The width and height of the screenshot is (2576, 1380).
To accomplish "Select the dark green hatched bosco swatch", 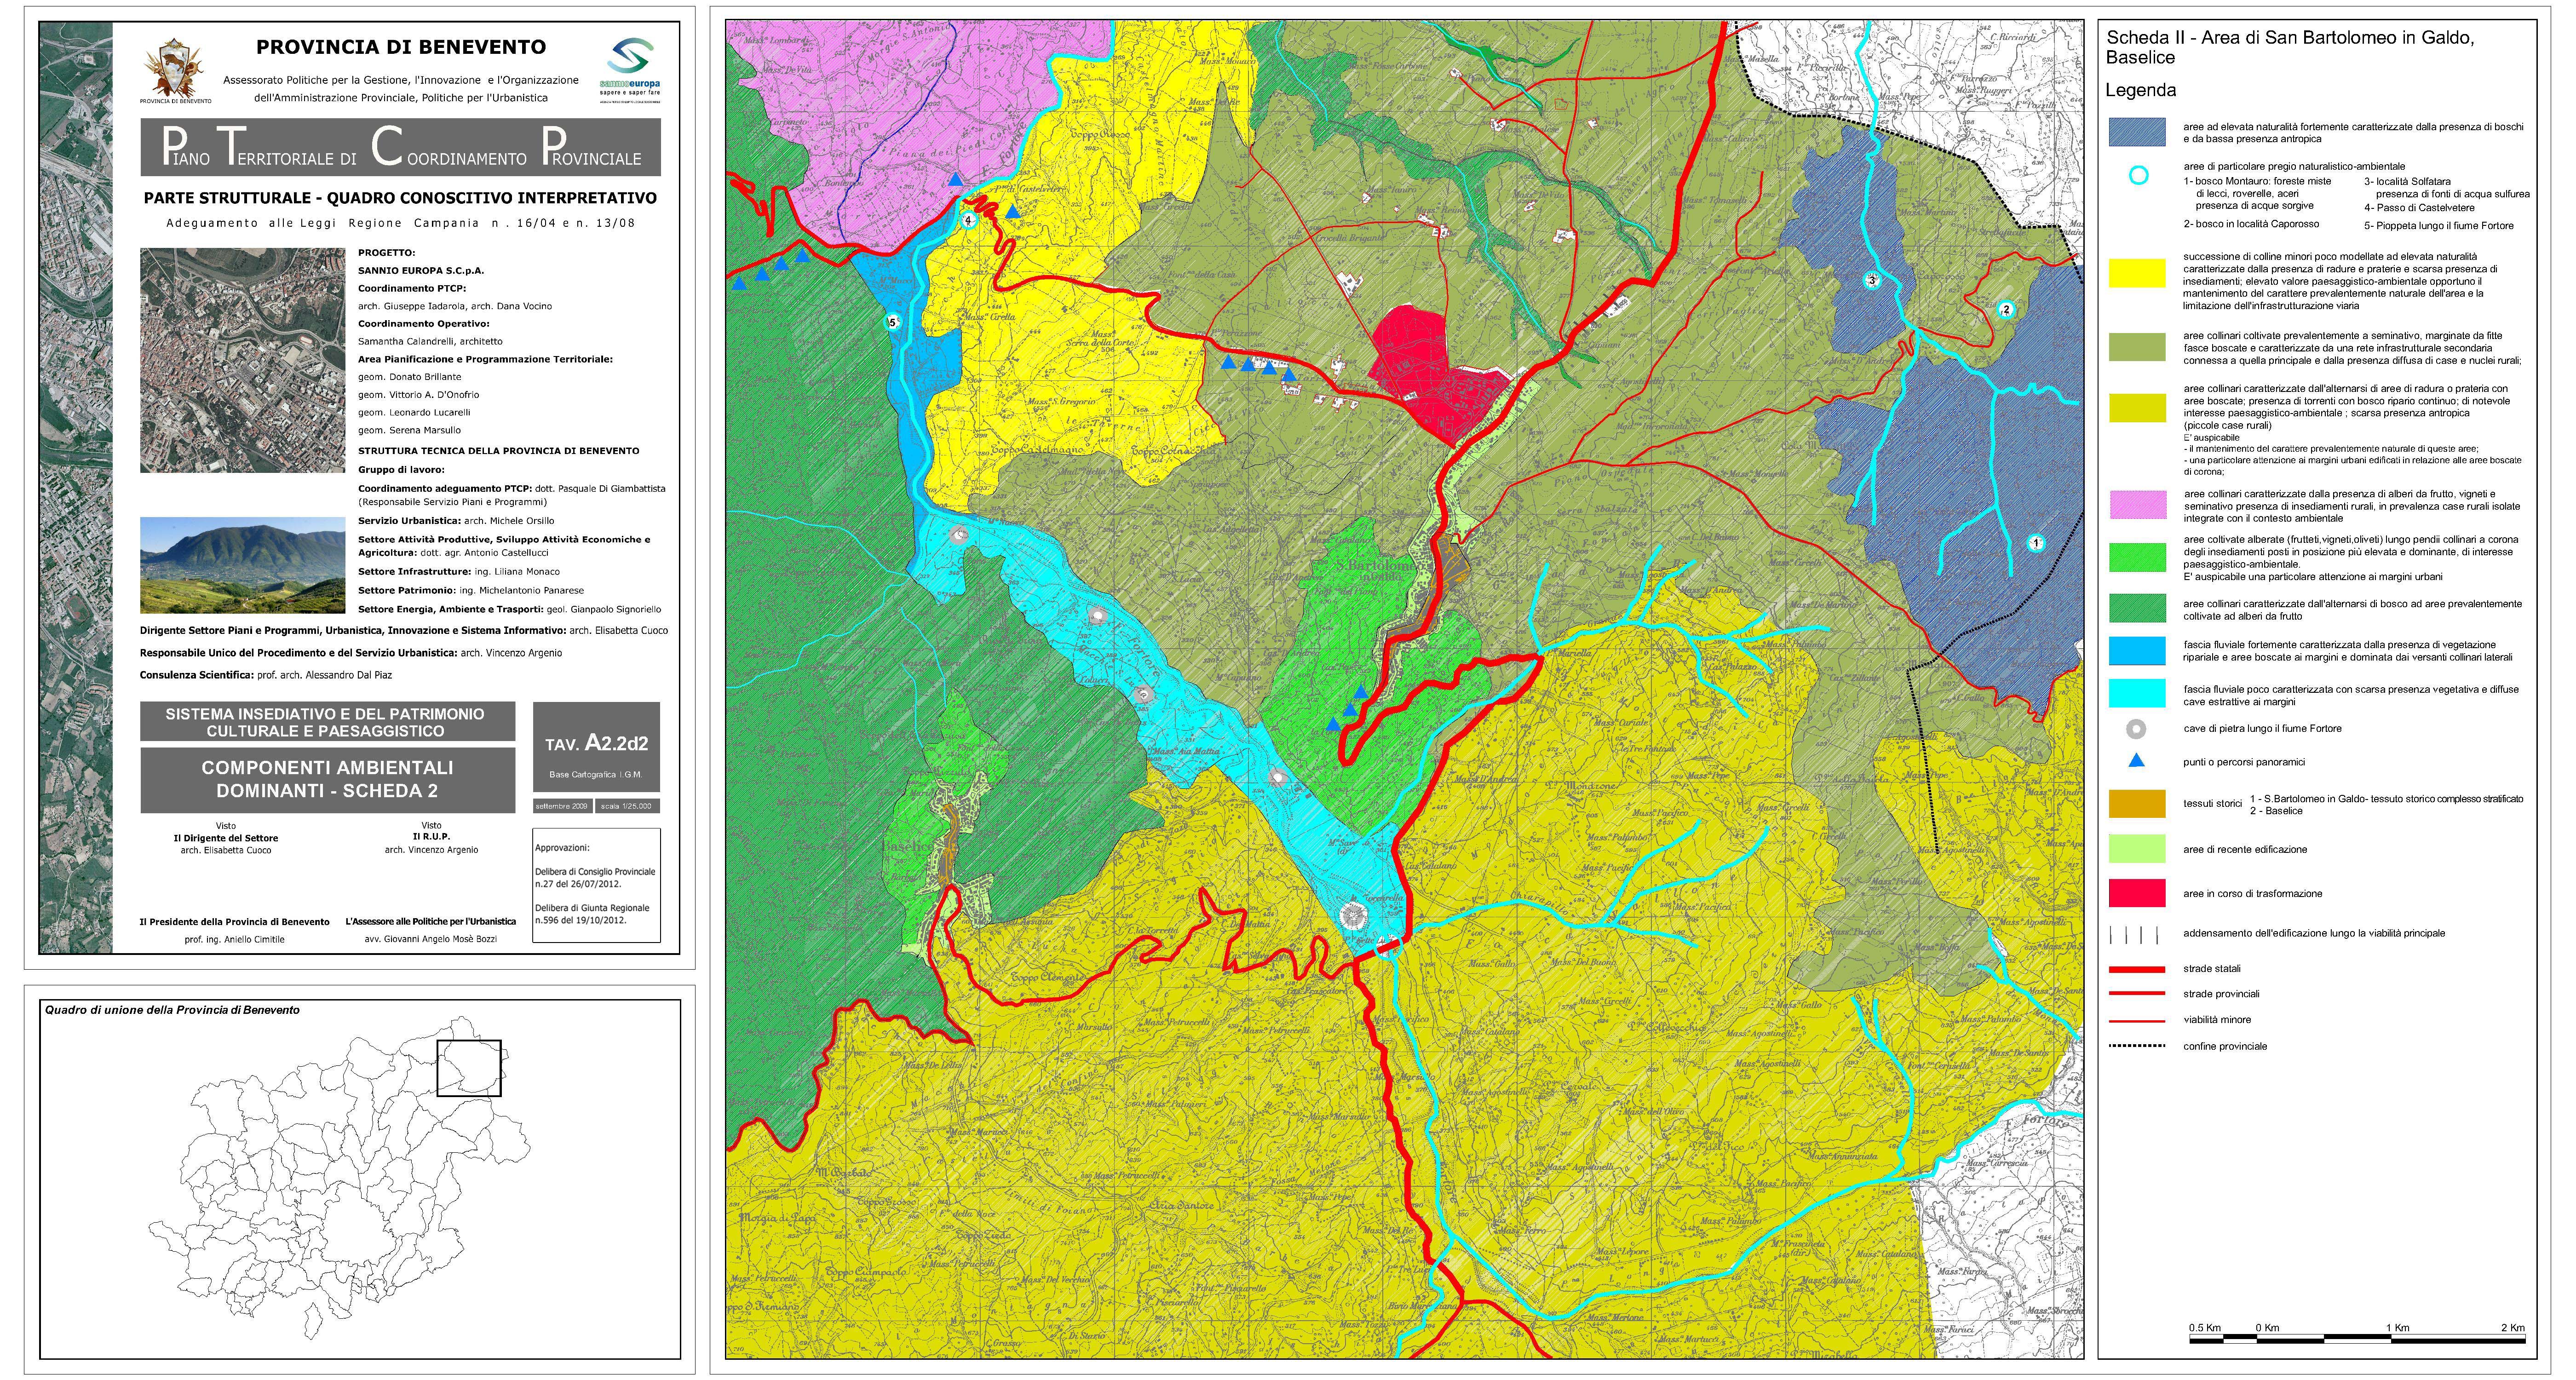I will [x=2137, y=608].
